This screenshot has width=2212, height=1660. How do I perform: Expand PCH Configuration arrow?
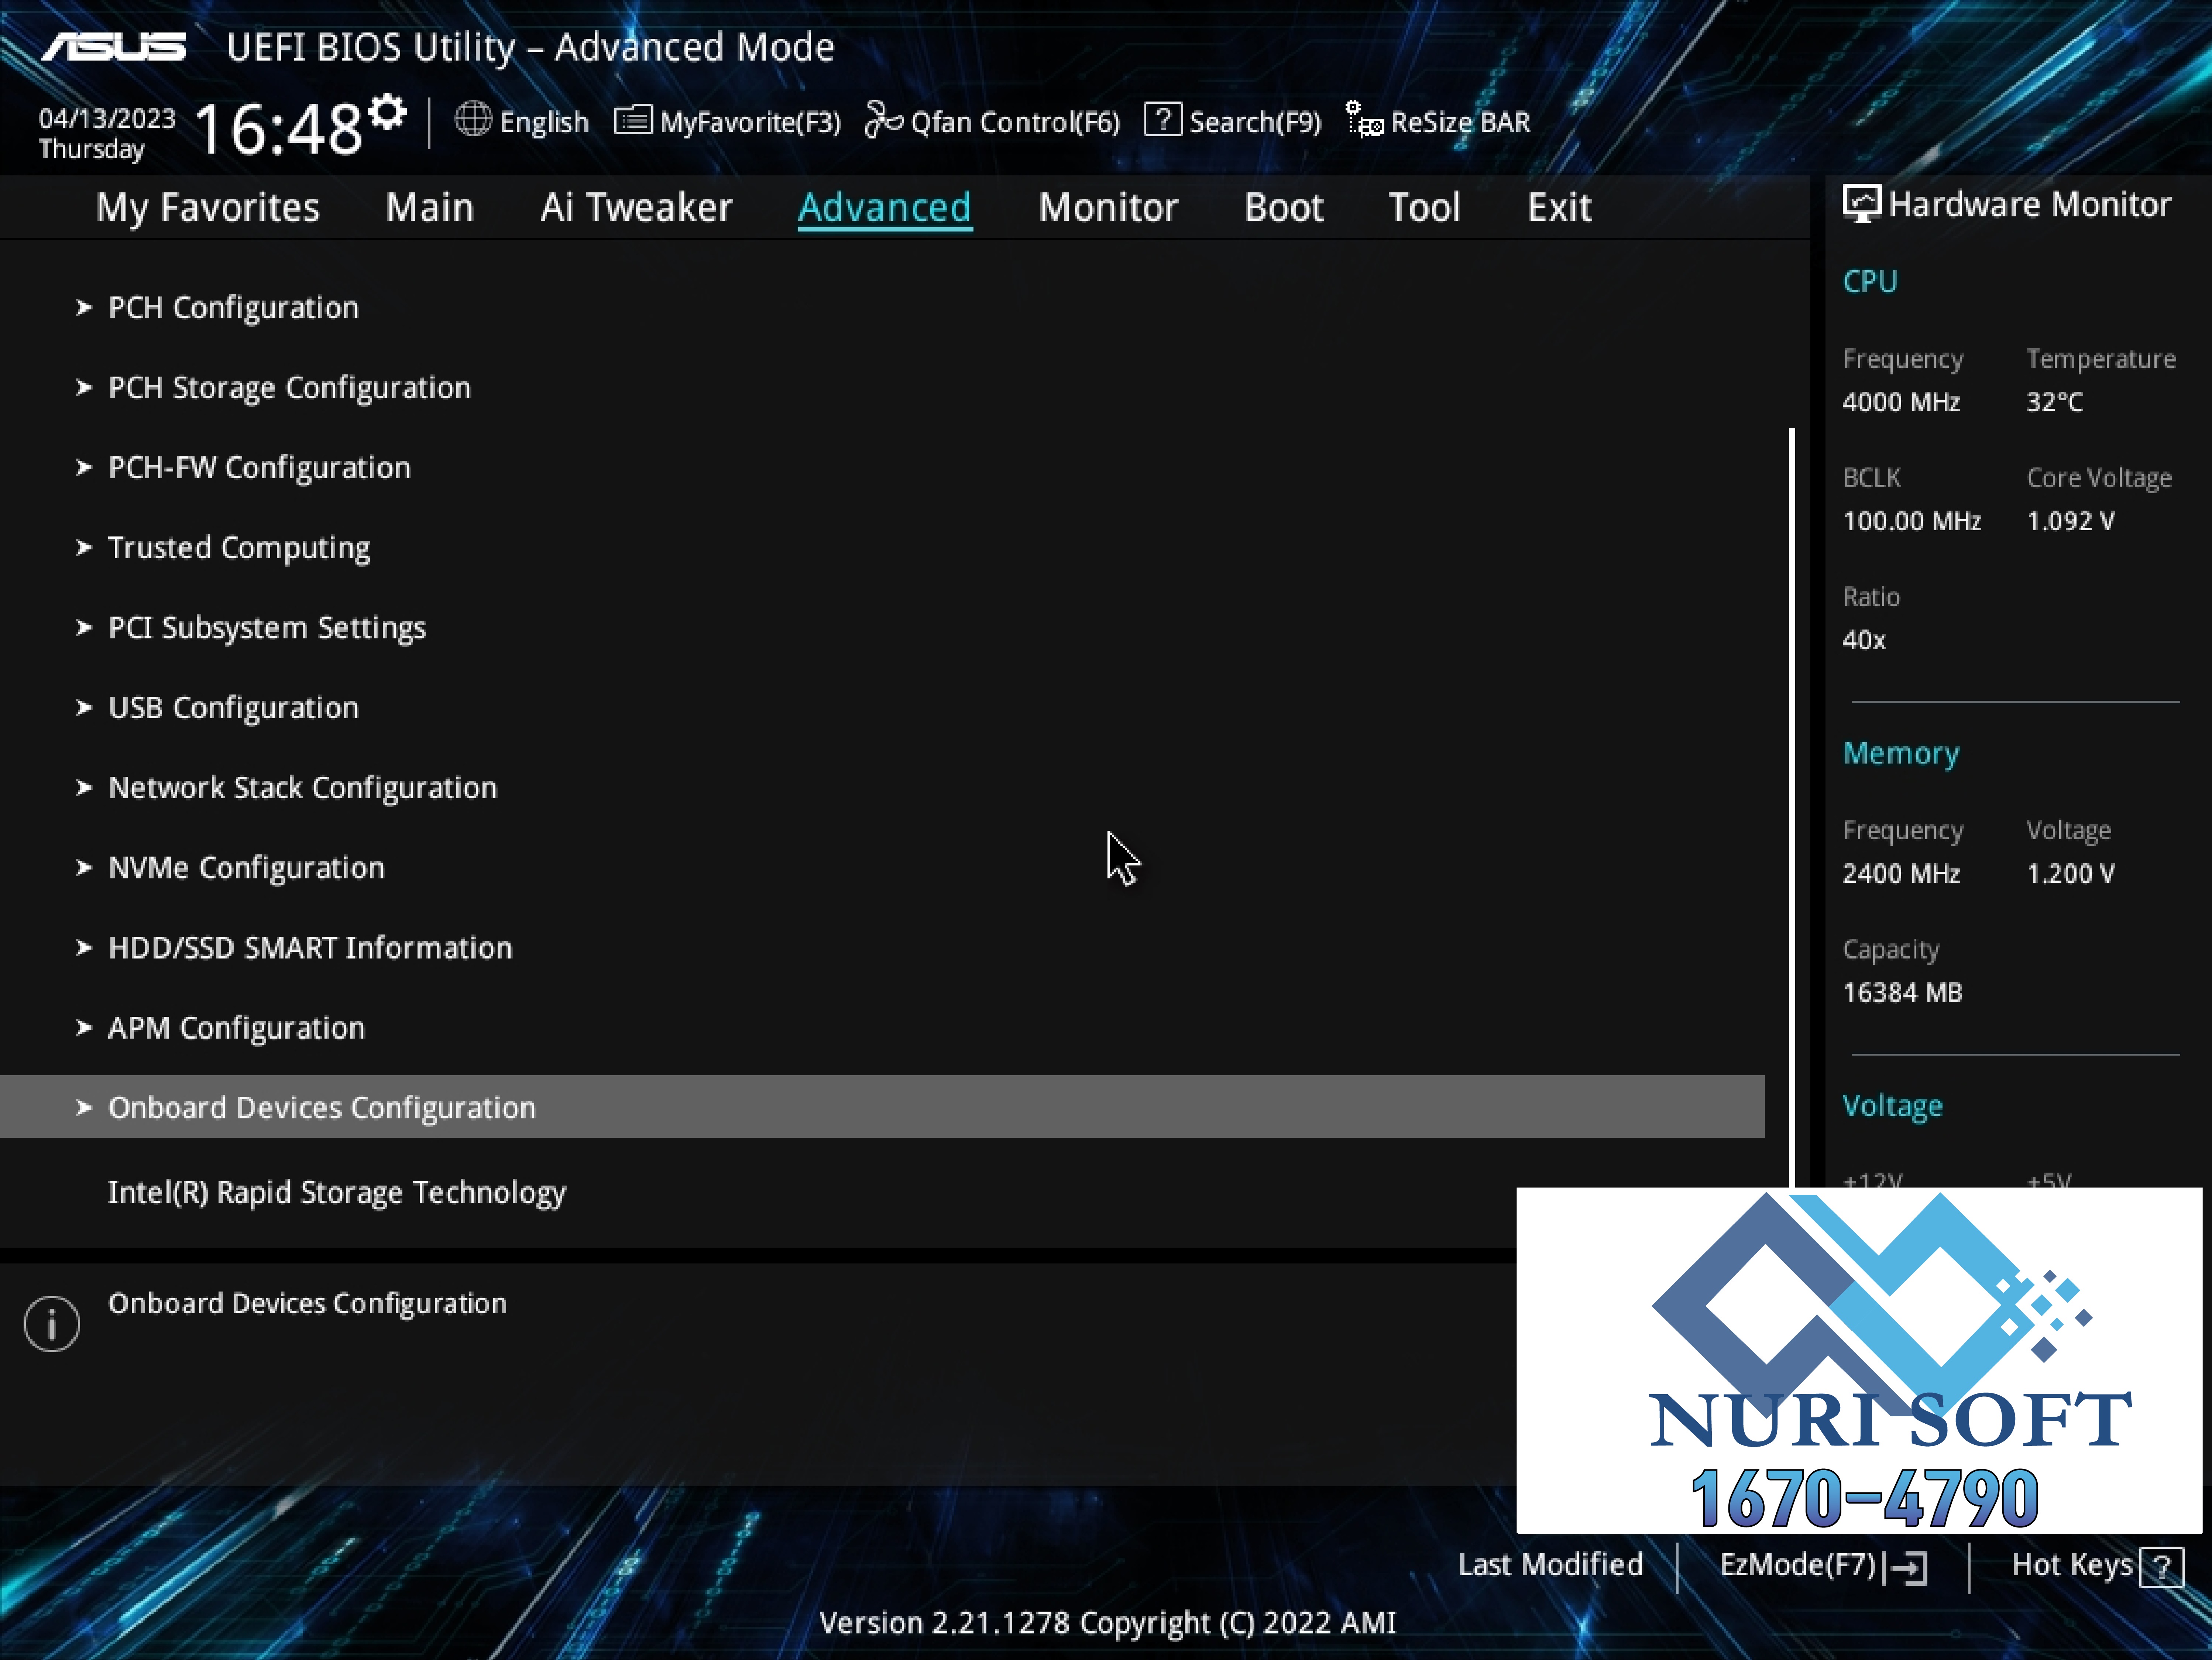(x=84, y=307)
